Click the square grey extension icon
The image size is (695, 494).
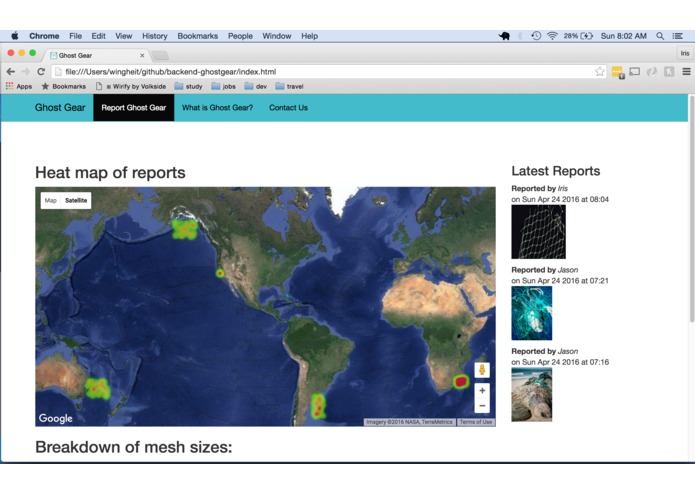tap(669, 71)
